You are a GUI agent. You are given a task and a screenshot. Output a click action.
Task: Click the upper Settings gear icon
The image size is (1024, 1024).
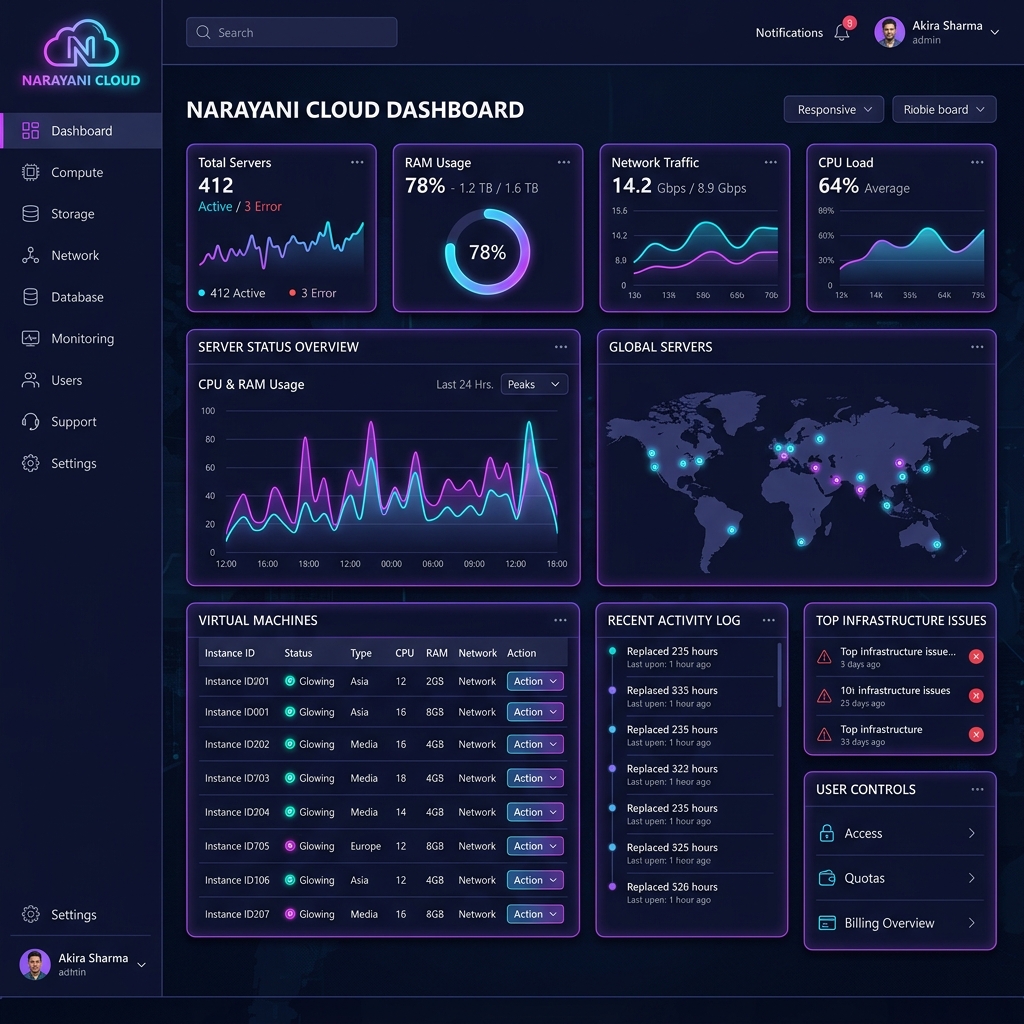coord(30,463)
